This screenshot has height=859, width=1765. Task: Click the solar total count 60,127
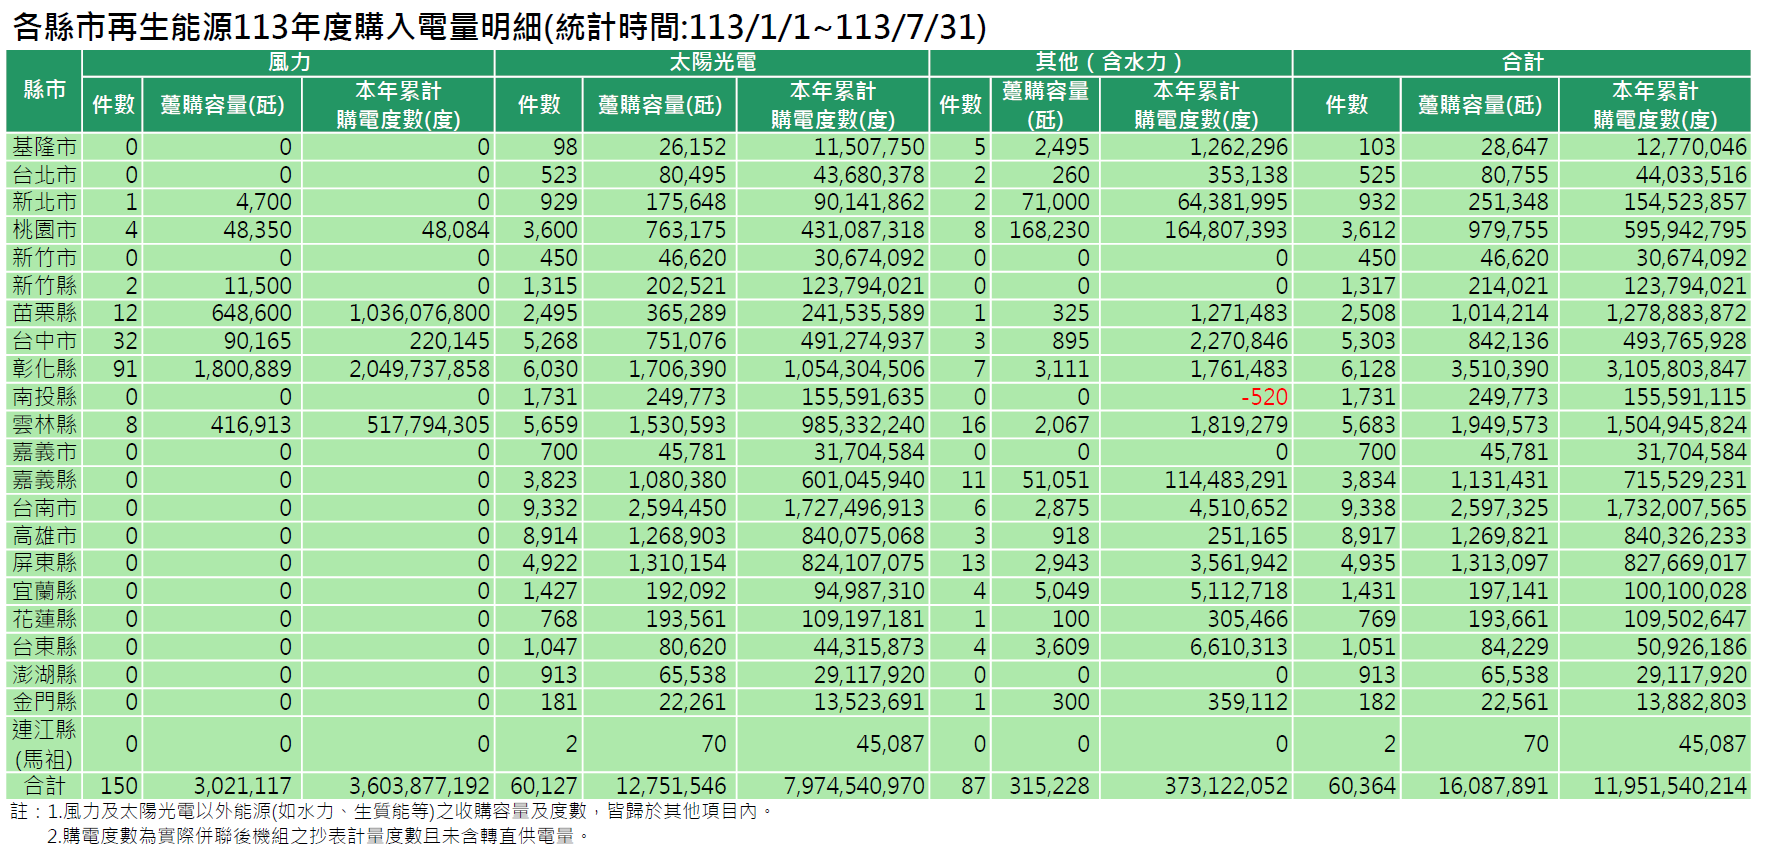[544, 786]
